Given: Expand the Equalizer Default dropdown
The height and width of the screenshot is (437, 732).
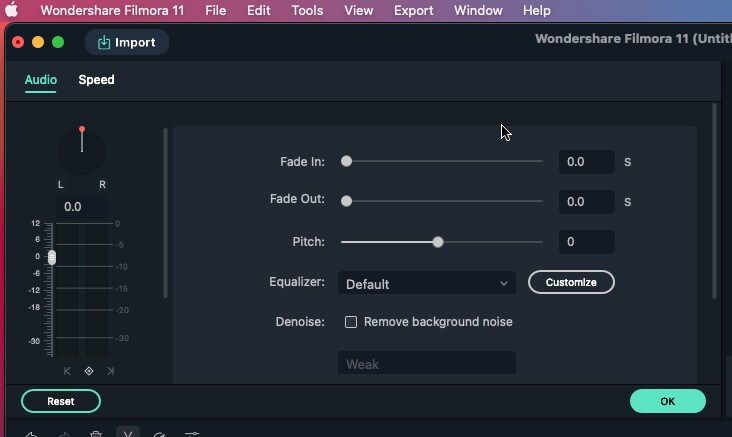Looking at the screenshot, I should 427,283.
